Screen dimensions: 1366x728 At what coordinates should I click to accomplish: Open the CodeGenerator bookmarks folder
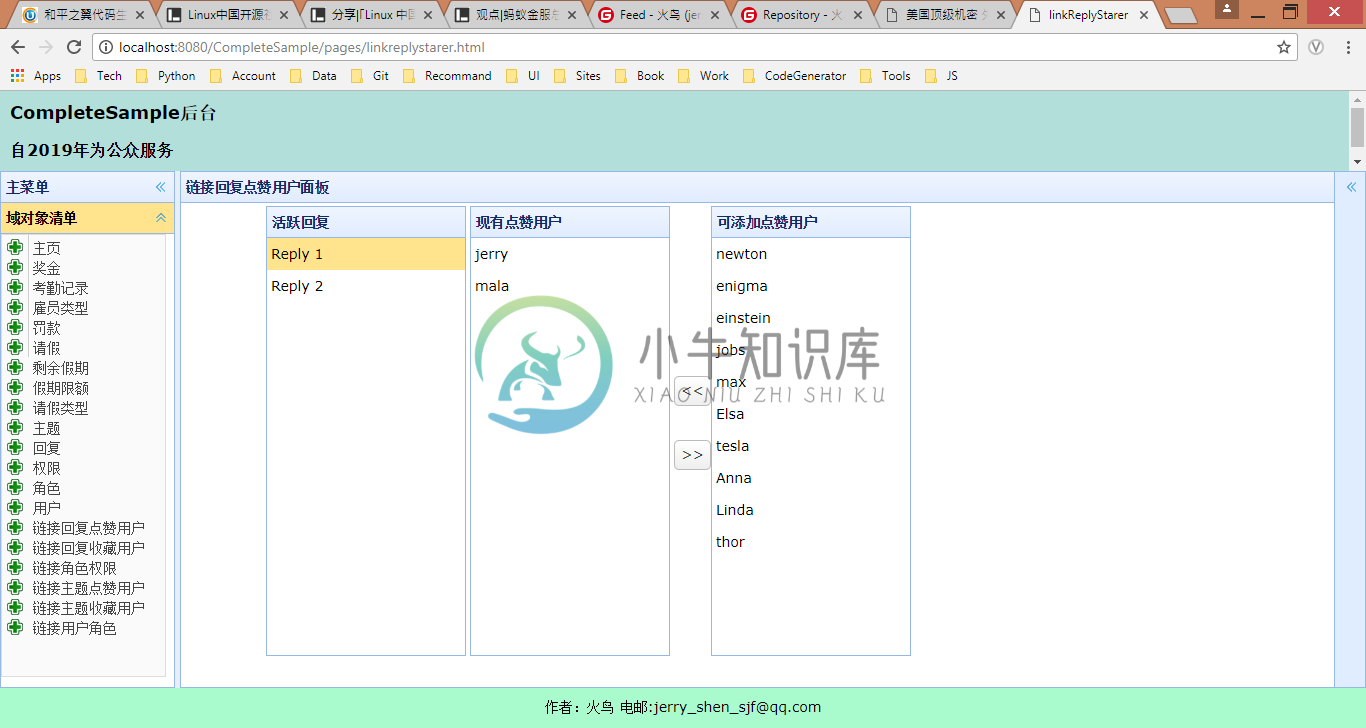click(x=795, y=76)
